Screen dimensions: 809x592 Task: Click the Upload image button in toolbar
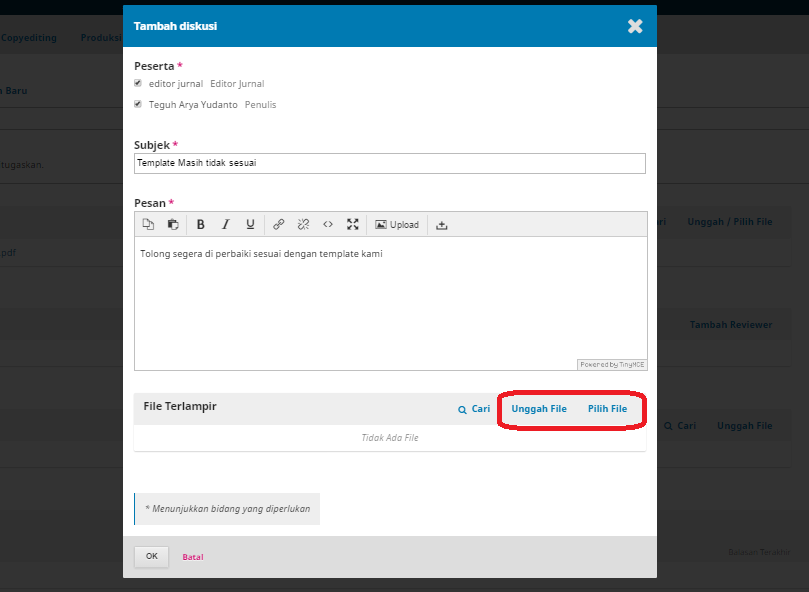click(x=397, y=225)
